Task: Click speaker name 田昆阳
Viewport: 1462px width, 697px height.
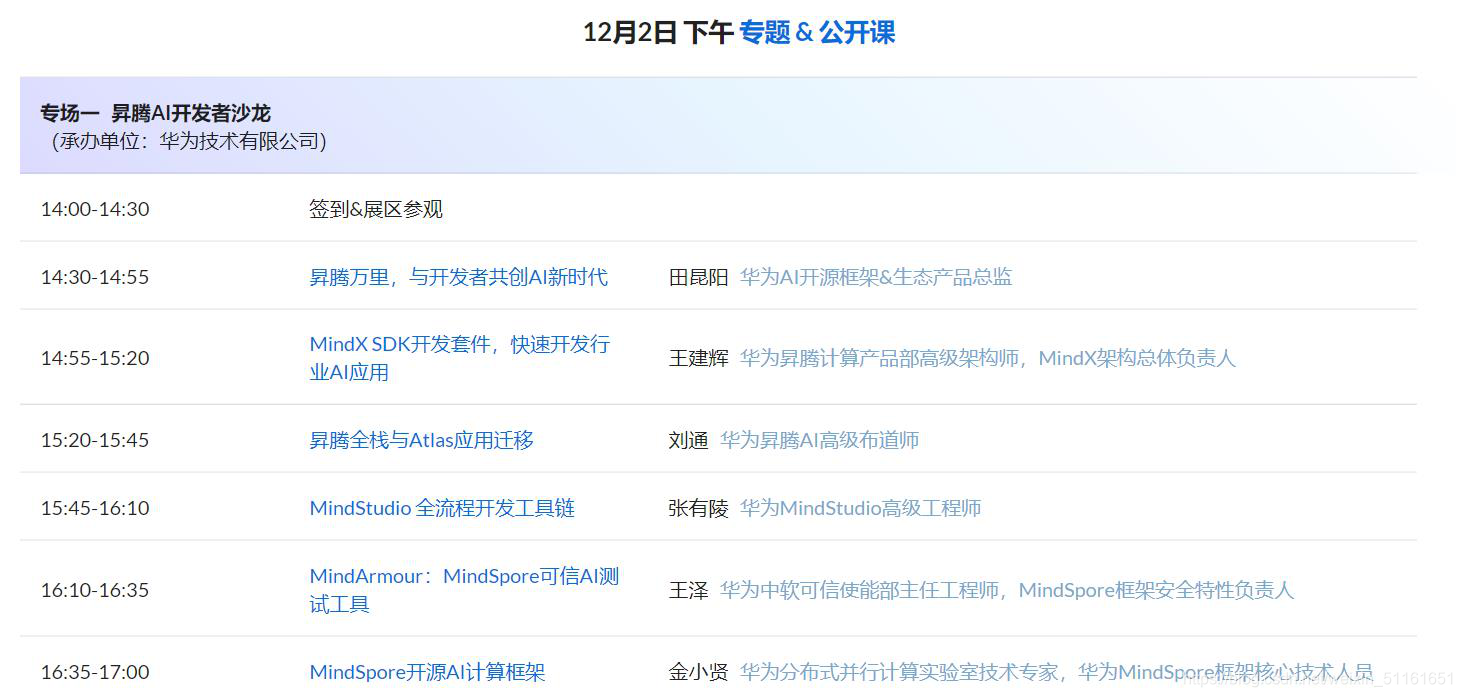Action: coord(699,277)
